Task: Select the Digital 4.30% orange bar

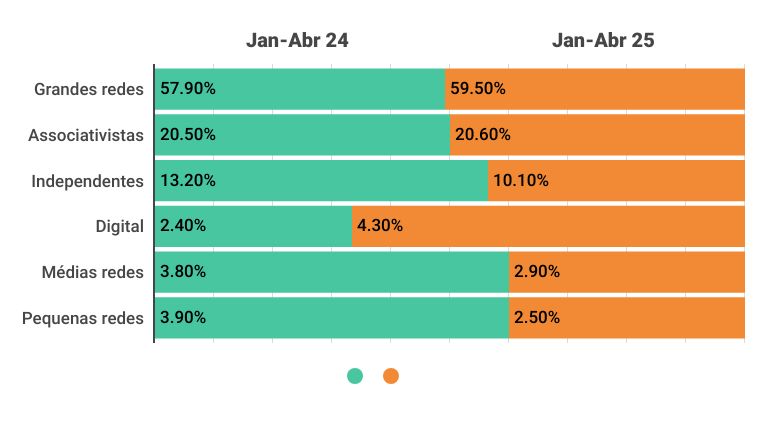Action: coord(549,226)
